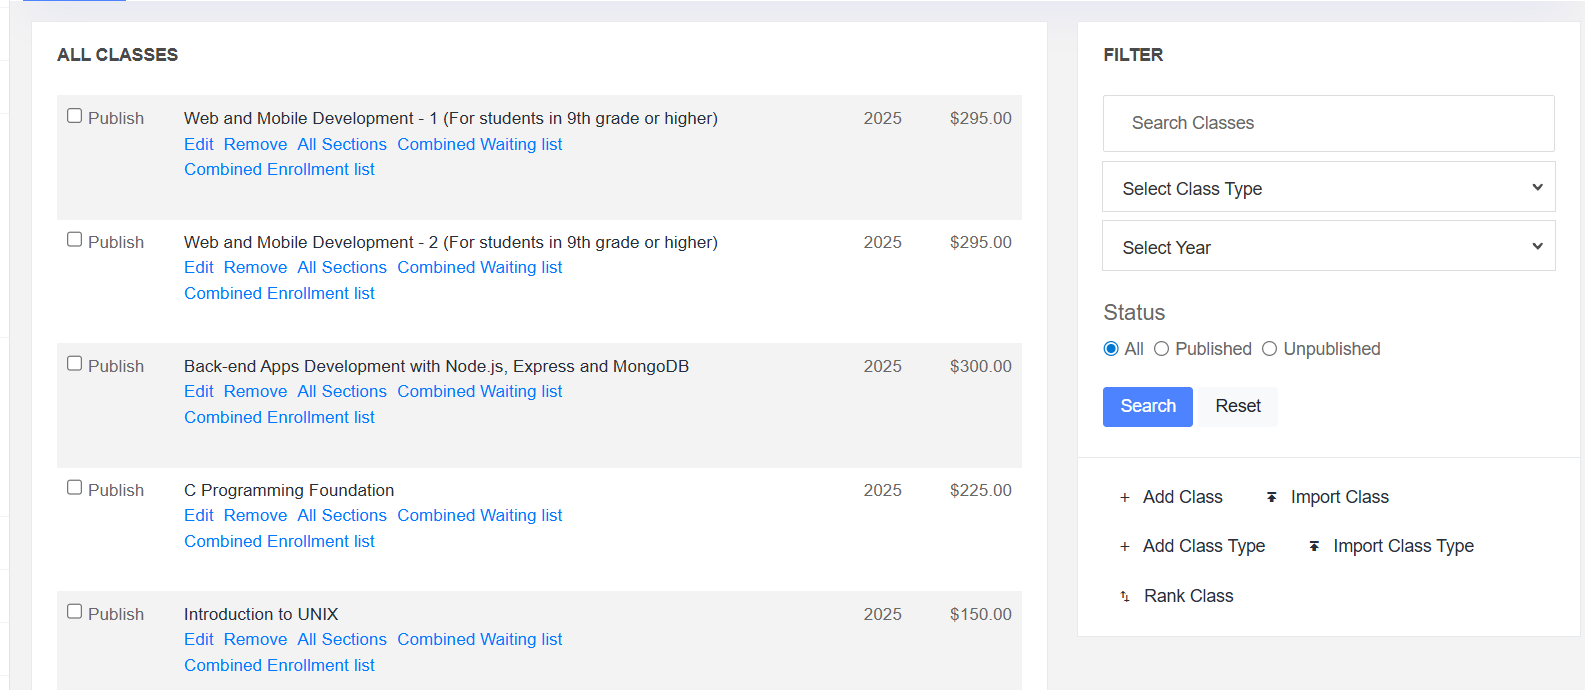Select the Published status radio button

pyautogui.click(x=1162, y=349)
